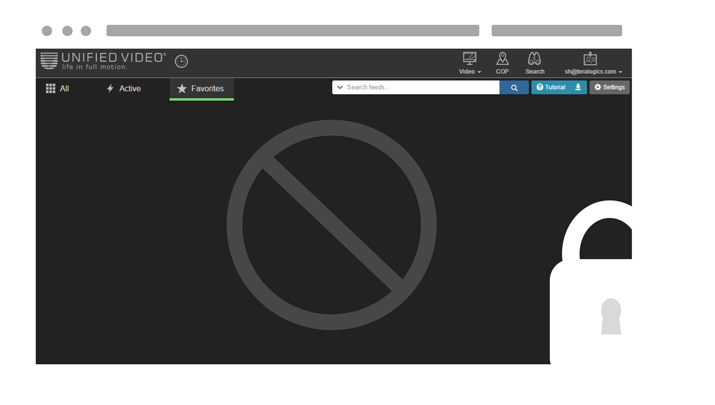Screen dimensions: 715x405
Task: Click the Unified Video logo
Action: point(103,61)
